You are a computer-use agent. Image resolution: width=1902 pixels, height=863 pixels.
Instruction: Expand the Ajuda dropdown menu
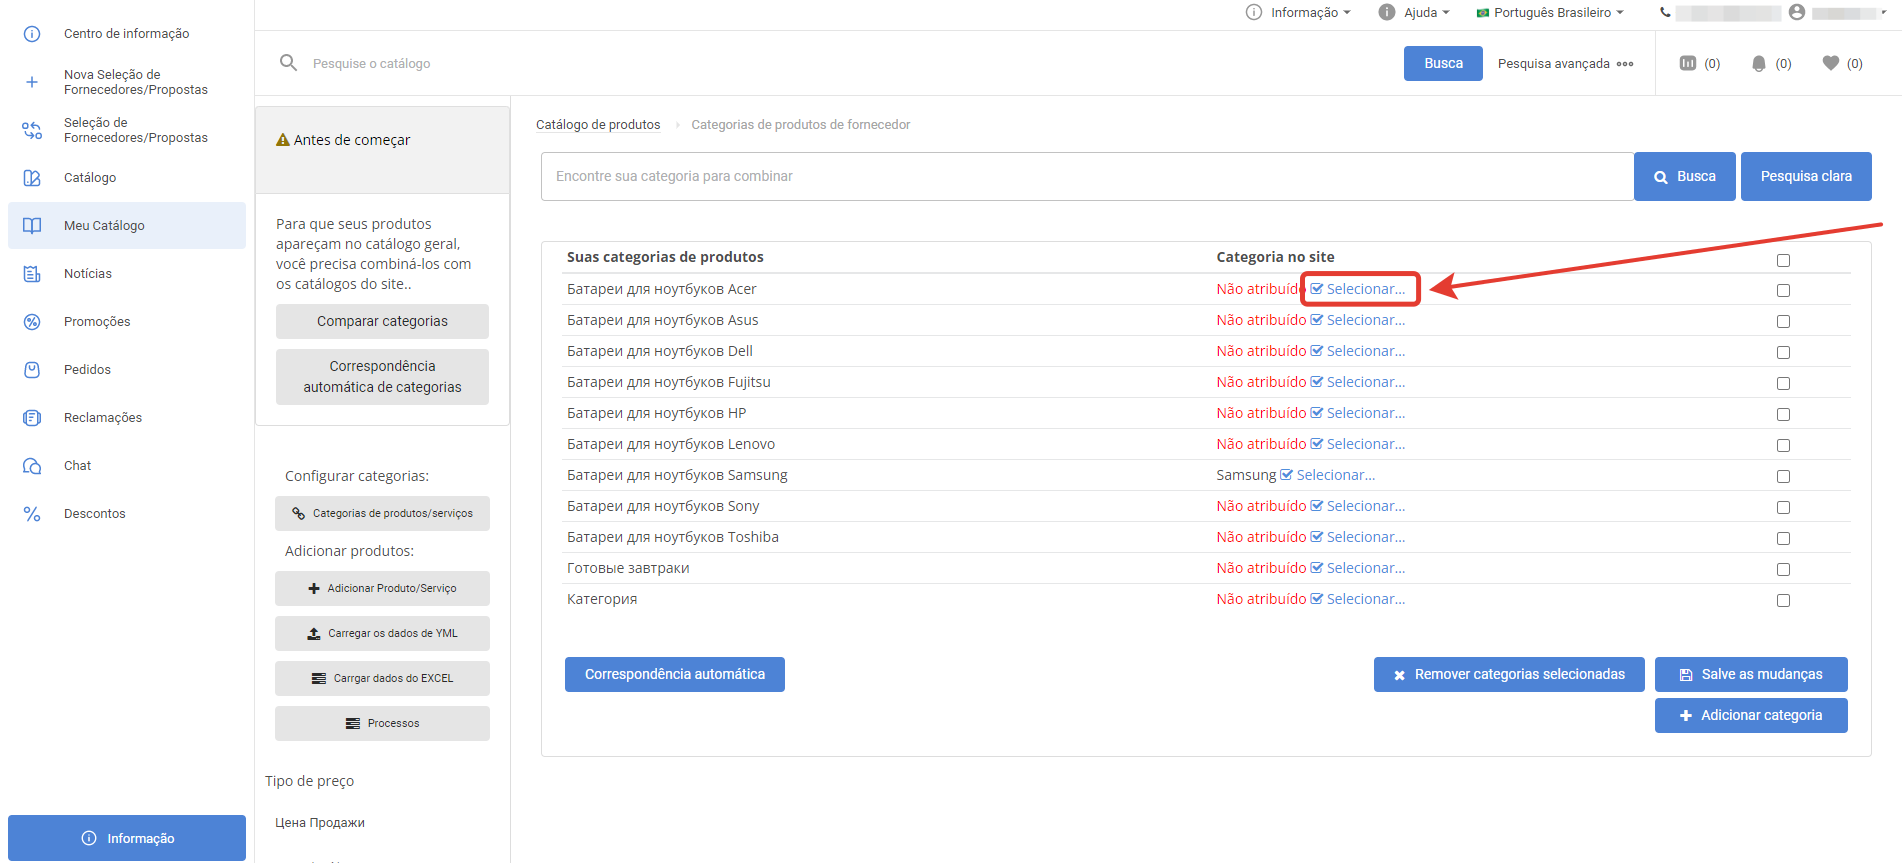pyautogui.click(x=1414, y=12)
